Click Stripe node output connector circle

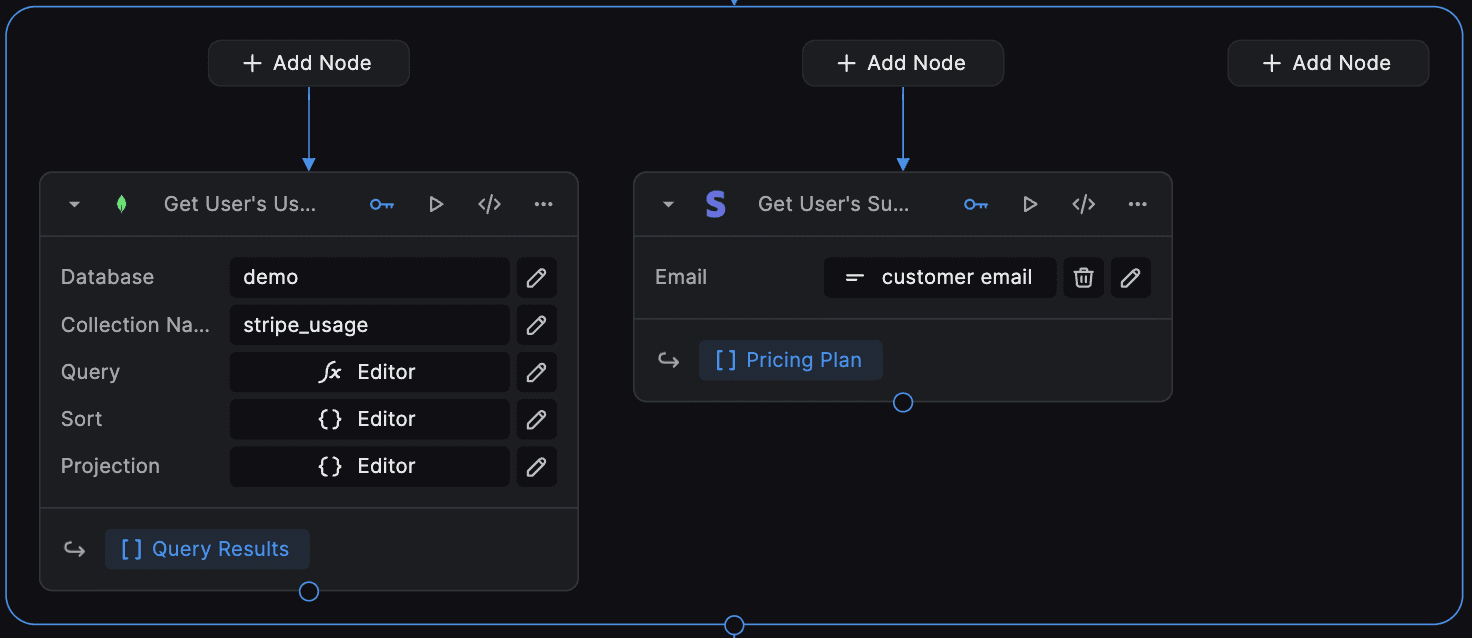tap(903, 402)
